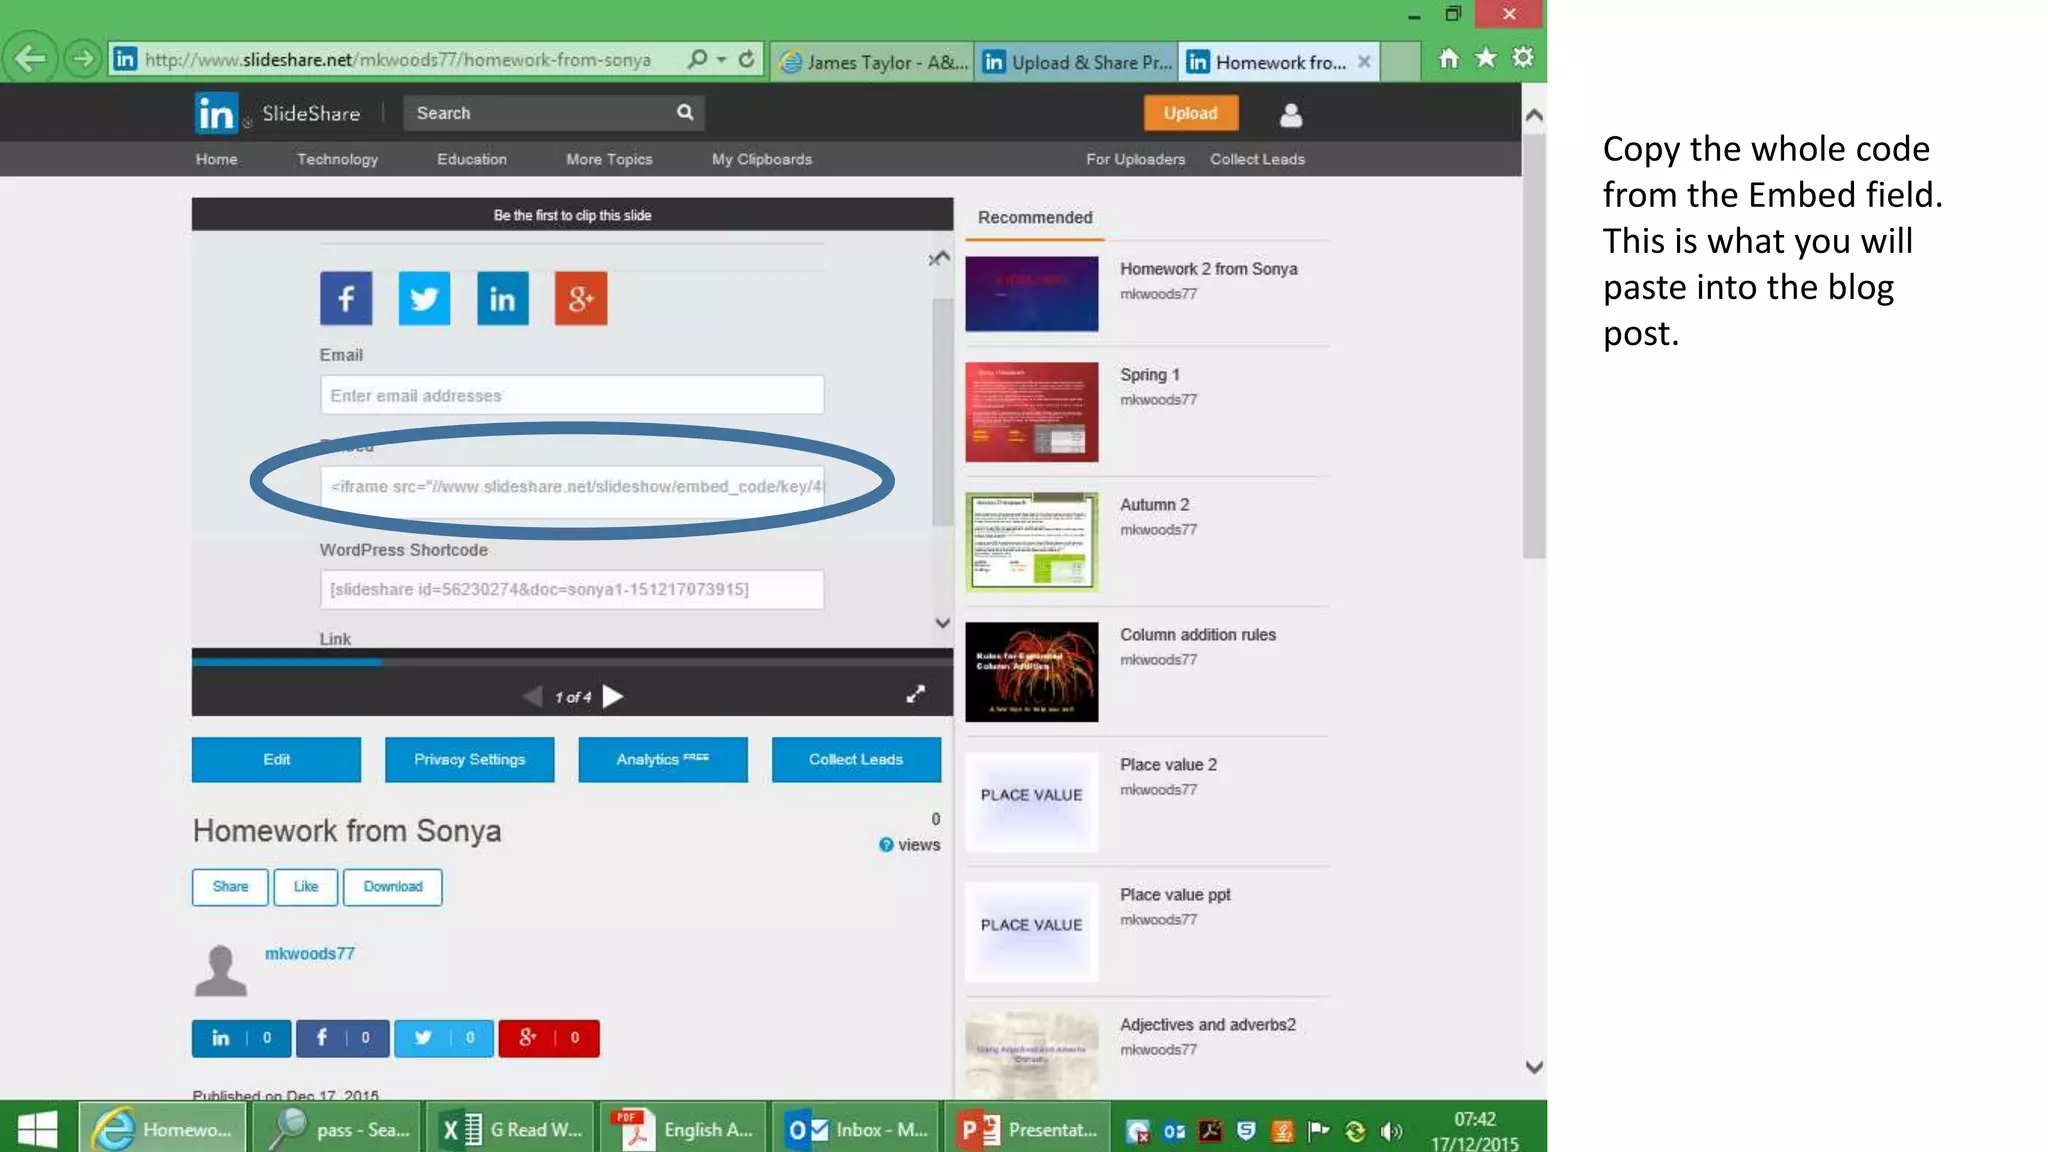Click slide progress bar under the viewer
This screenshot has width=2048, height=1152.
572,661
